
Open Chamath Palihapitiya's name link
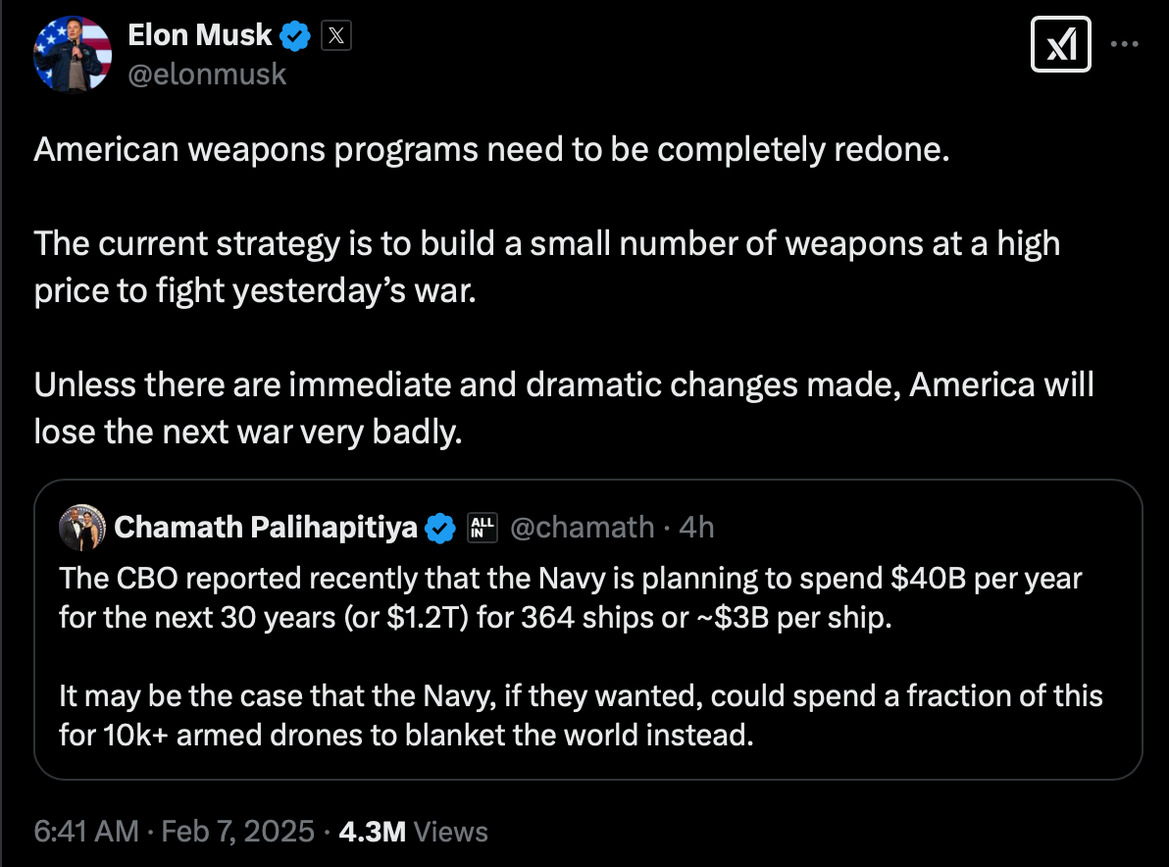coord(266,527)
